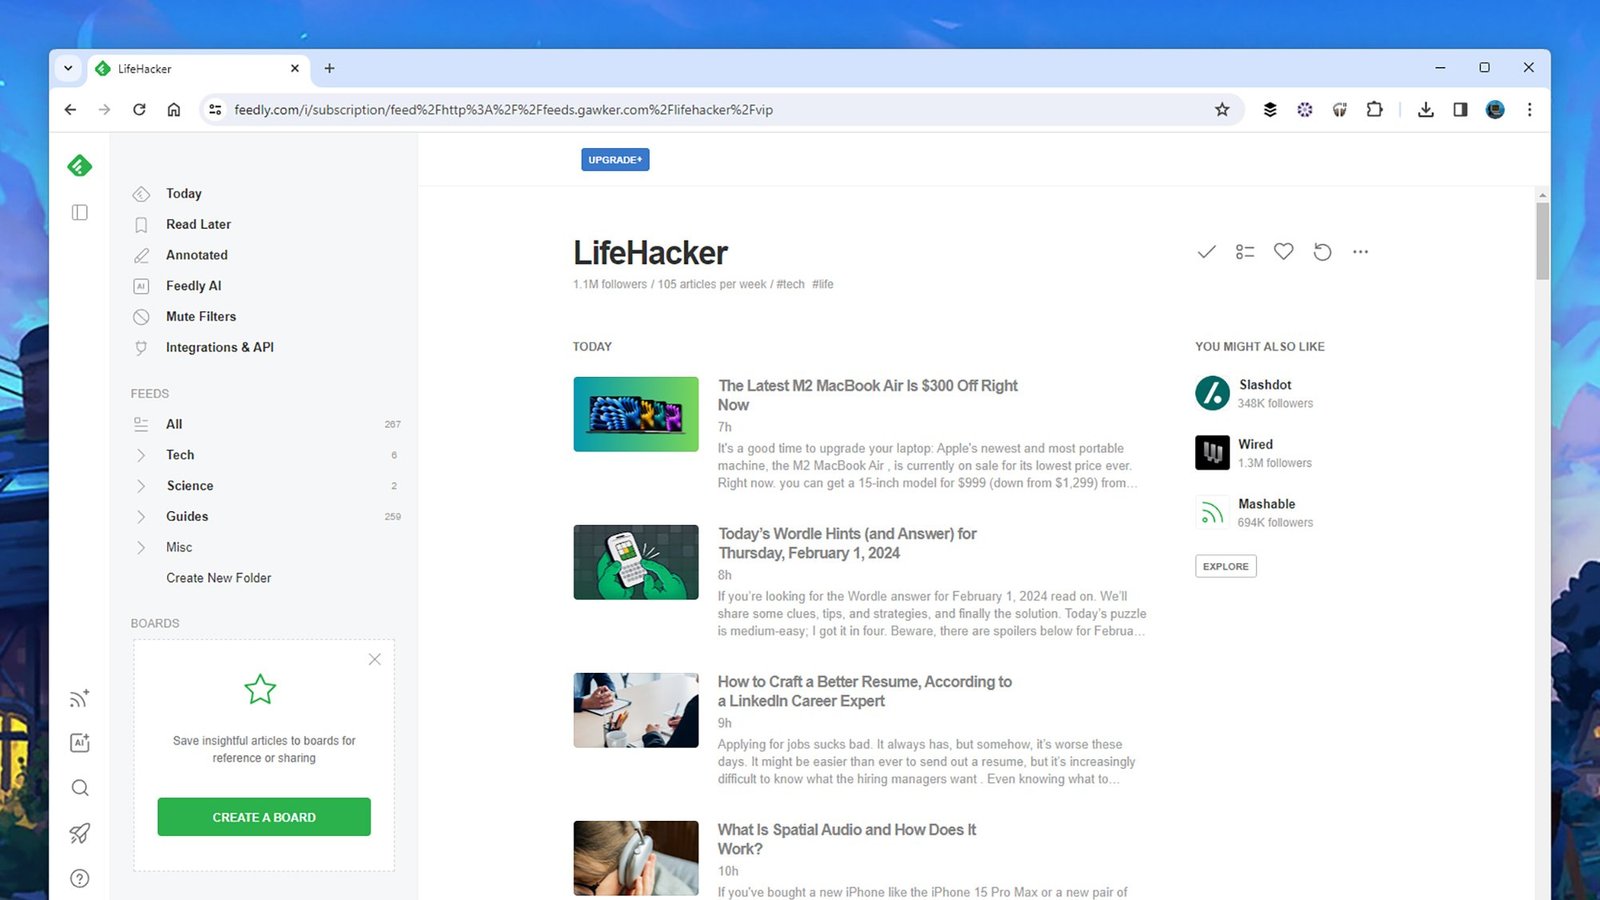Expand the Tech folder chevron

point(141,455)
